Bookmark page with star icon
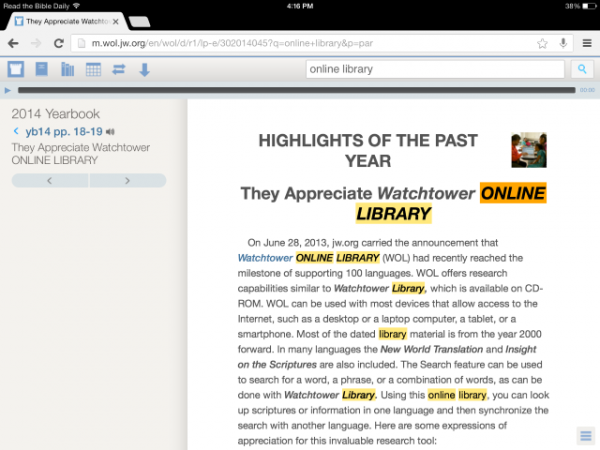This screenshot has height=450, width=600. (x=542, y=43)
